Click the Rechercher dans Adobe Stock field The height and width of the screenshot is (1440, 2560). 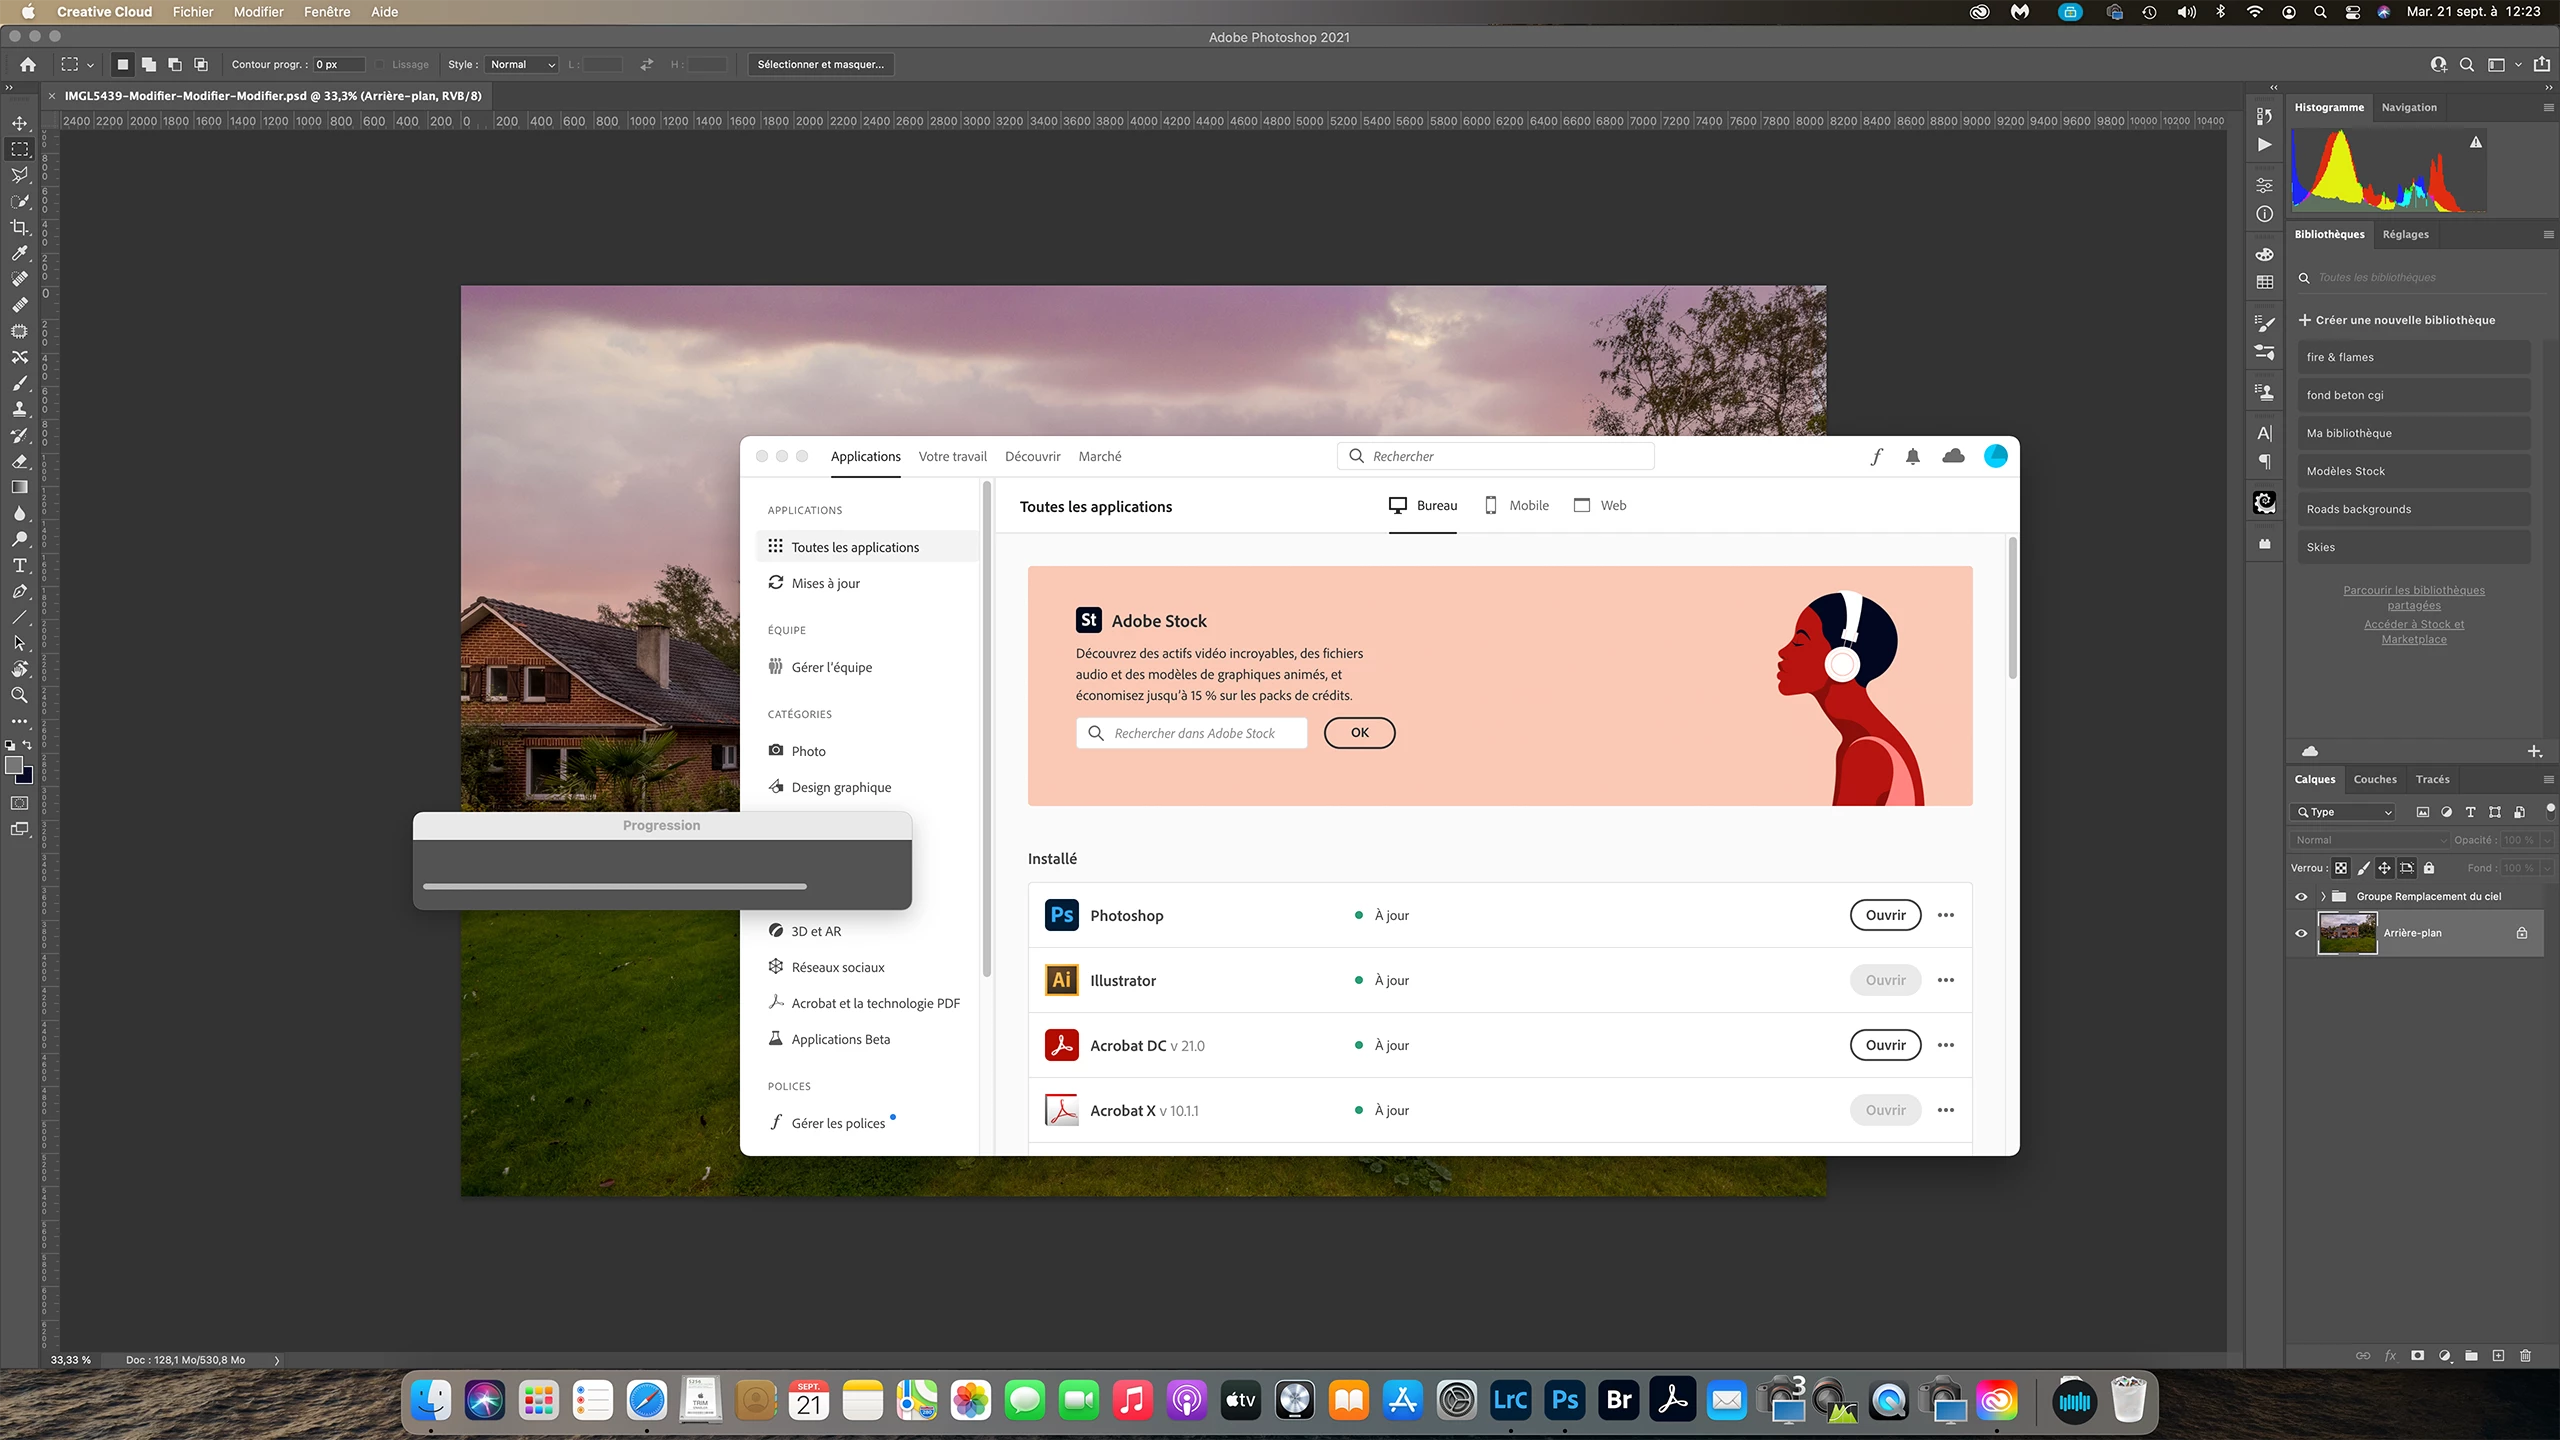coord(1194,733)
